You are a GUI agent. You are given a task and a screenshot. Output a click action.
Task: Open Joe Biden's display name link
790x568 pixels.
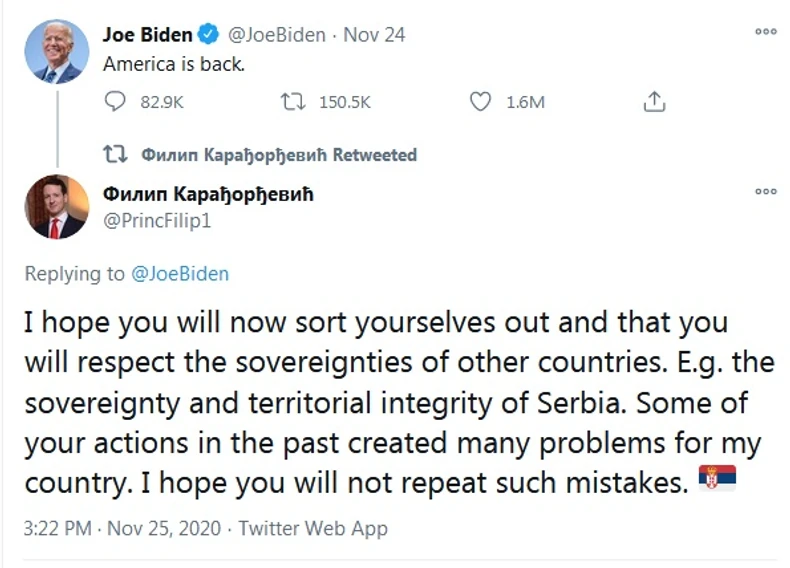[147, 35]
